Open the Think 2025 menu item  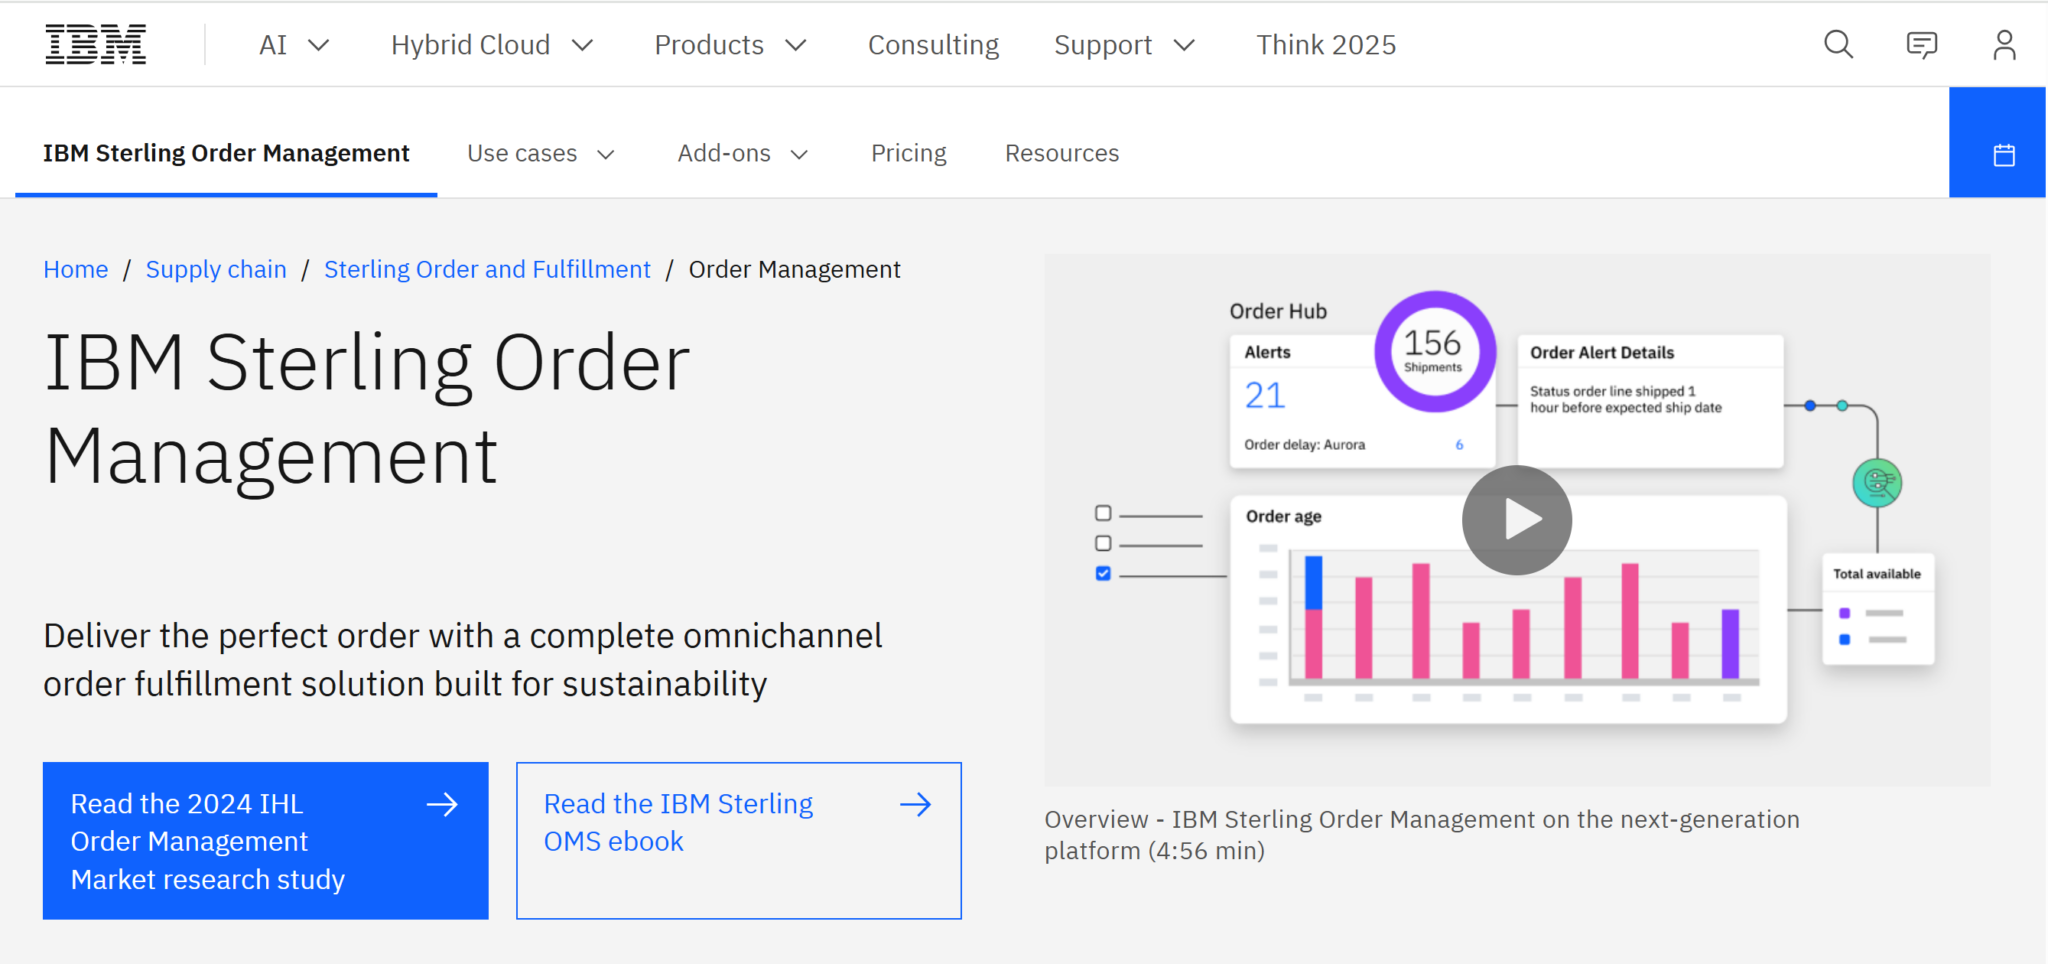1326,44
